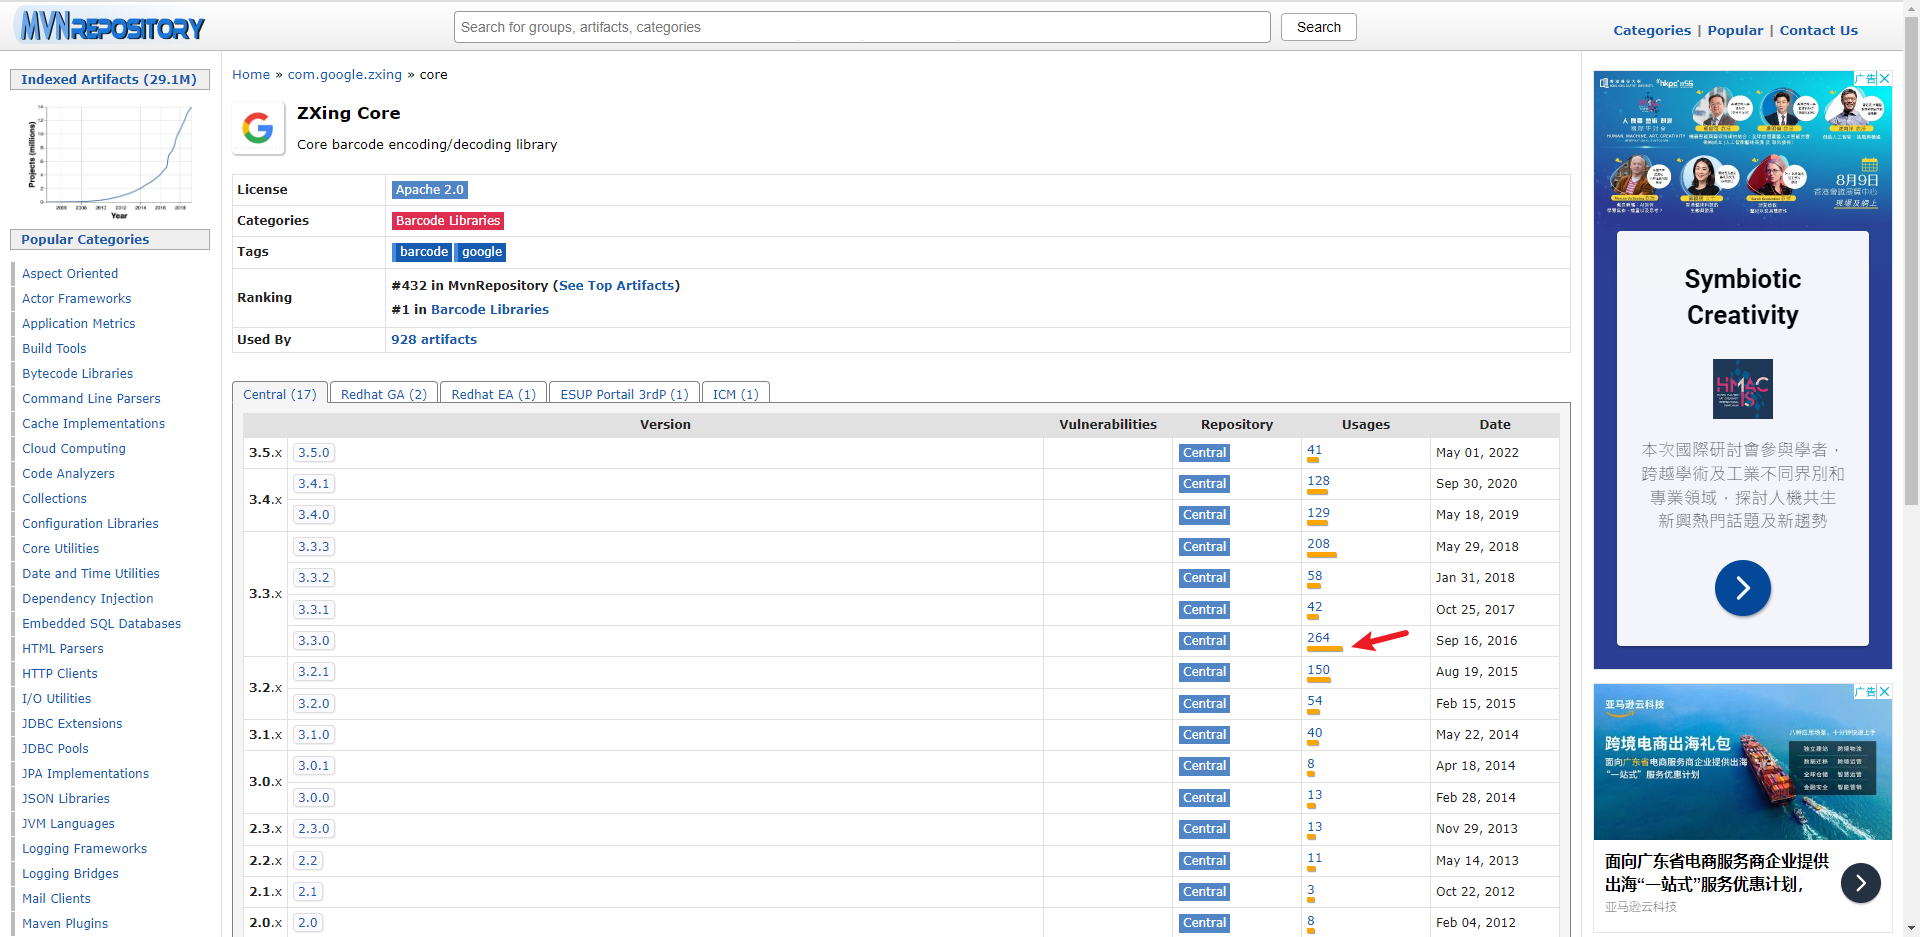Close the bottom Amazon ad X icon
Viewport: 1920px width, 937px height.
pyautogui.click(x=1885, y=691)
